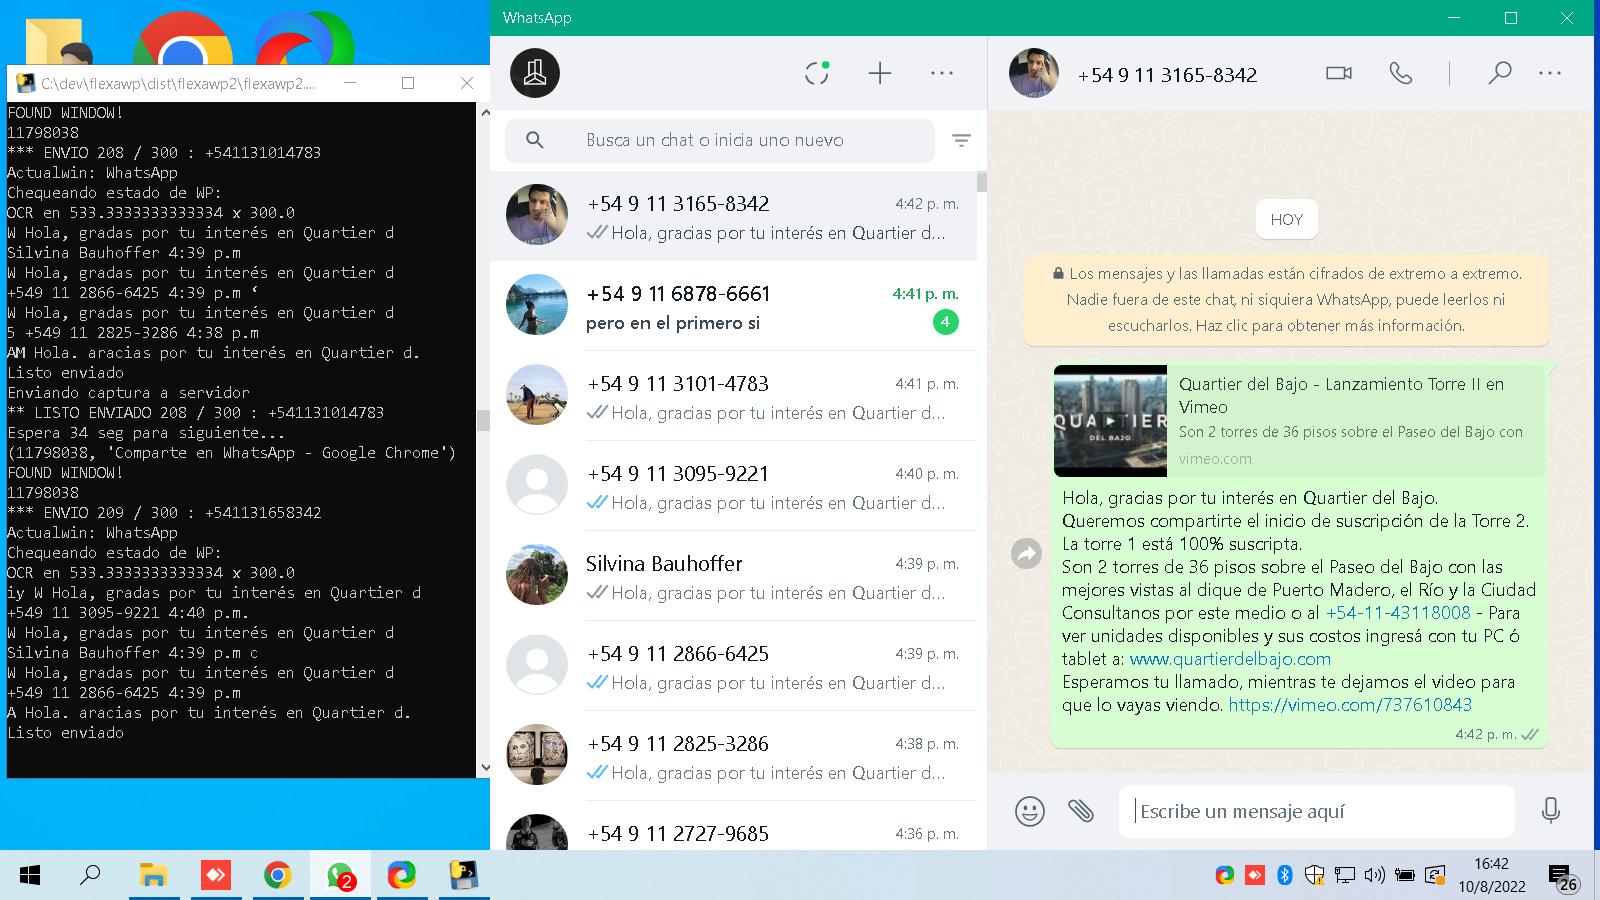
Task: Open the contact avatar in chat header
Action: click(1034, 73)
